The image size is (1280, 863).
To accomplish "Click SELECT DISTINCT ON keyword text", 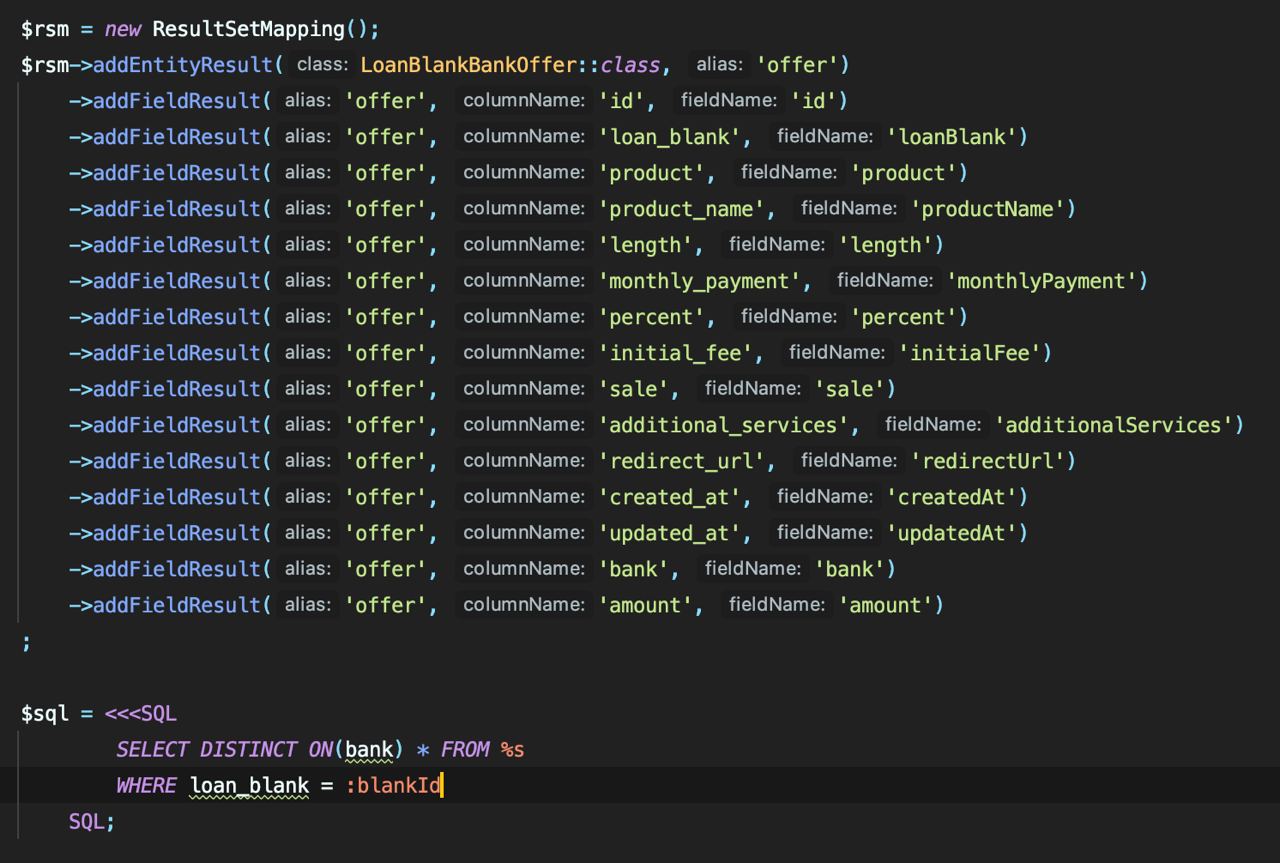I will pos(225,749).
